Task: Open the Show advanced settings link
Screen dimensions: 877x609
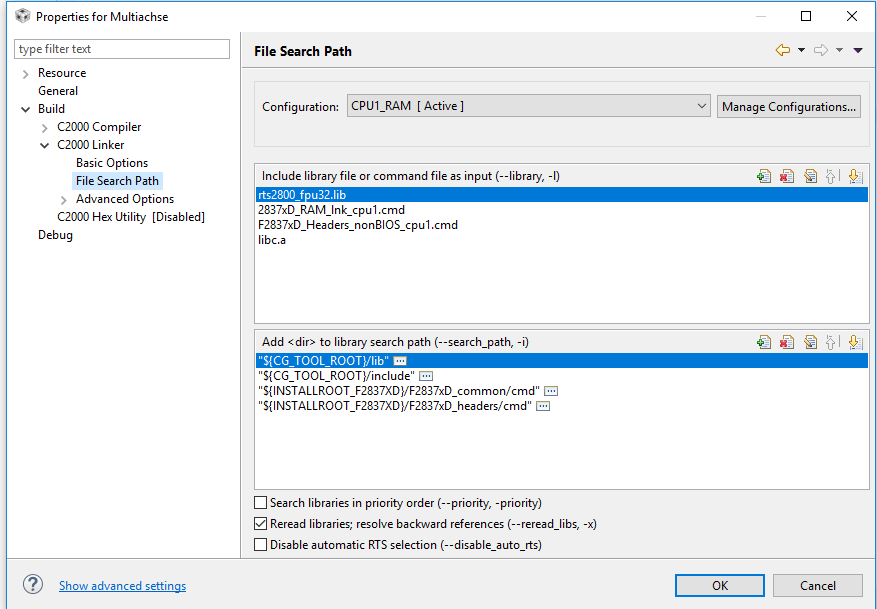Action: pos(122,586)
